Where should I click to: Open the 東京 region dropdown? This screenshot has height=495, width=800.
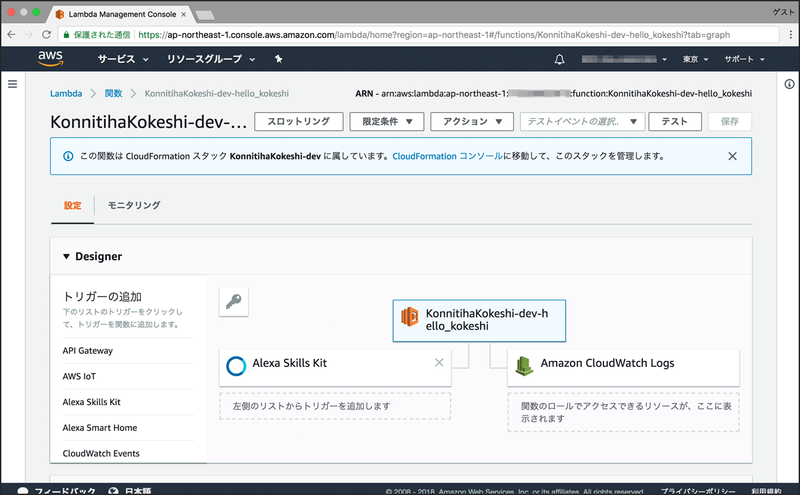pos(695,59)
